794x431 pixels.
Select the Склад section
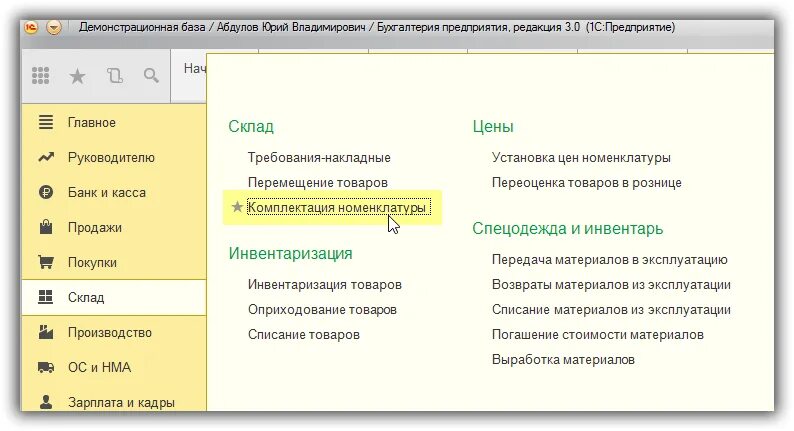click(x=114, y=297)
